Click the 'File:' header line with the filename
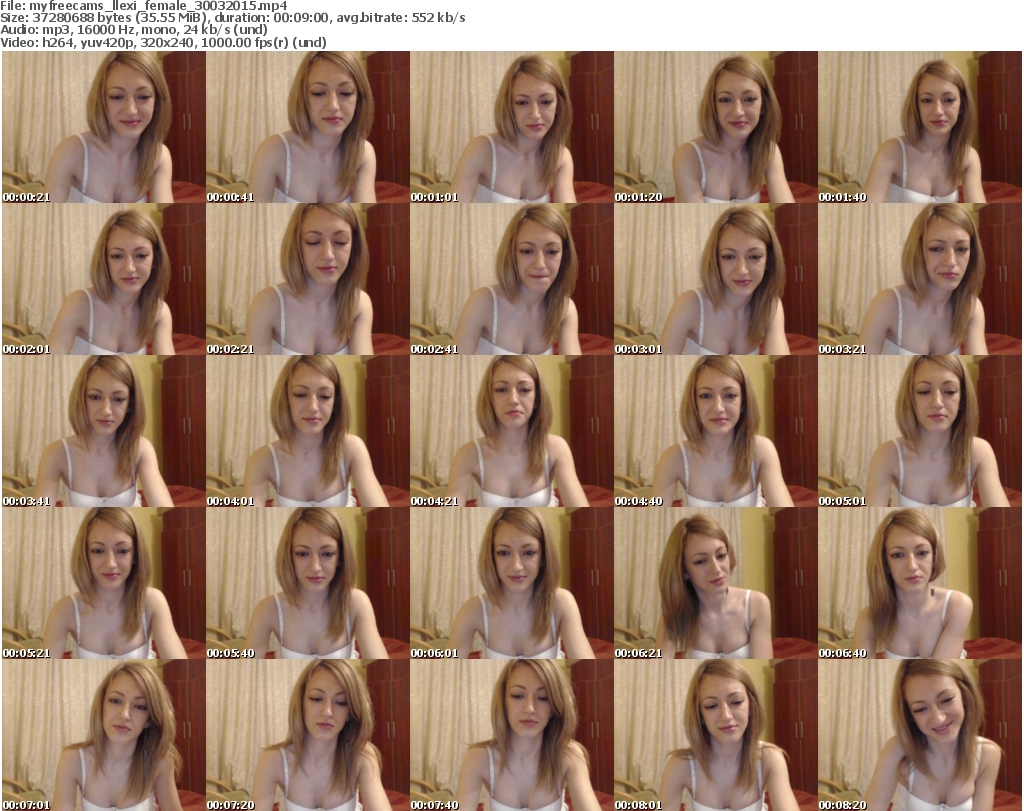1024x811 pixels. 144,6
